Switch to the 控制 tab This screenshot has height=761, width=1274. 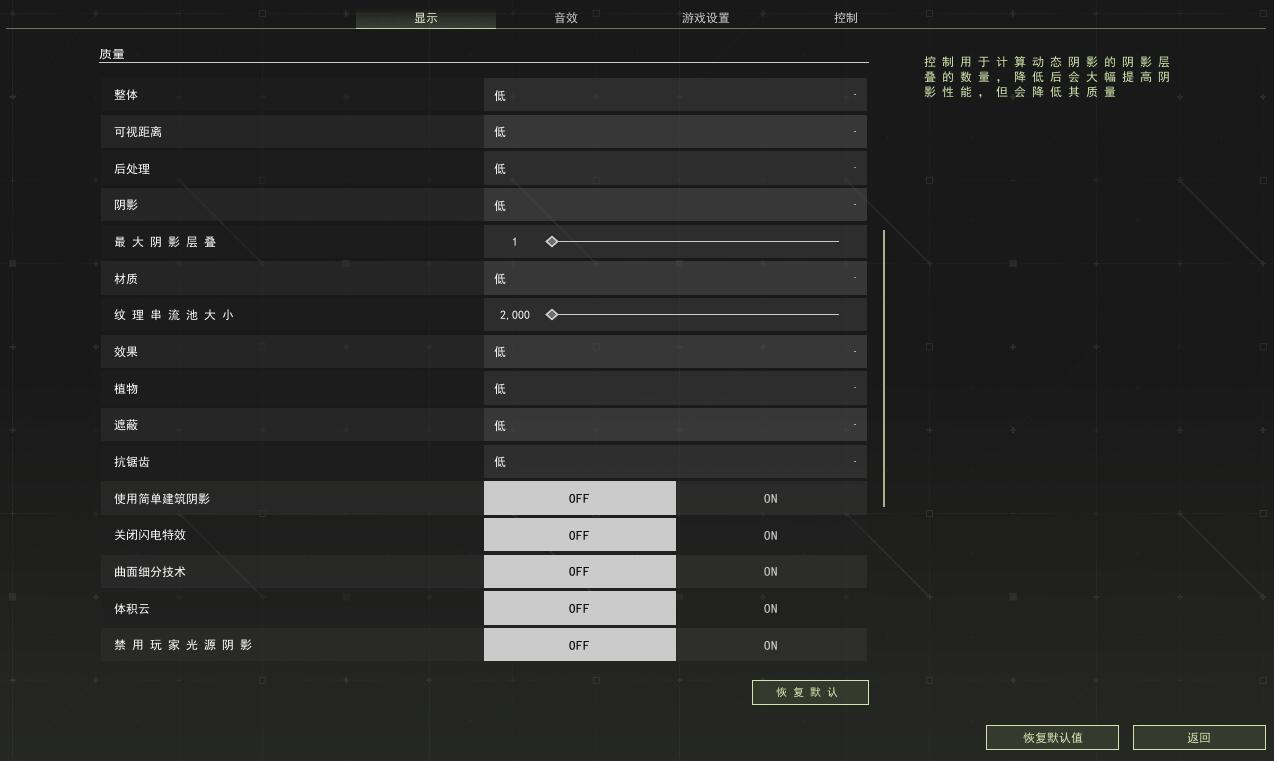tap(846, 18)
